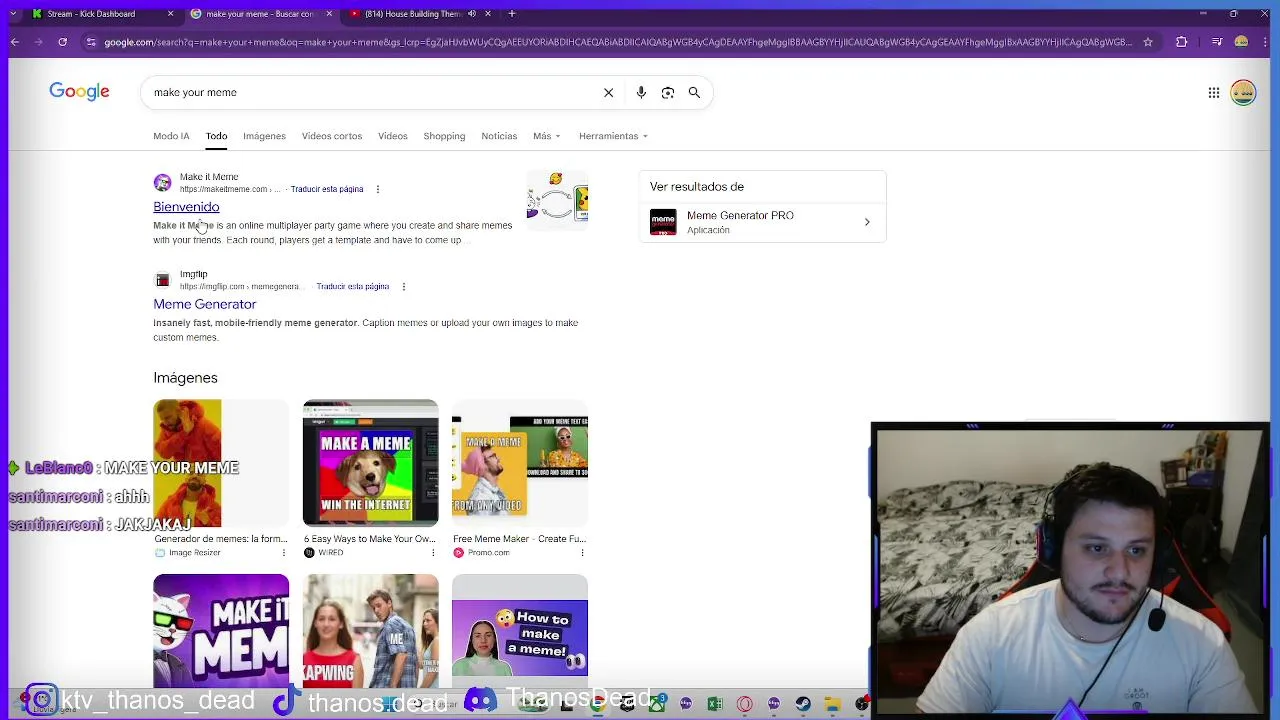Click the Make it Meme result preview image

[x=557, y=199]
